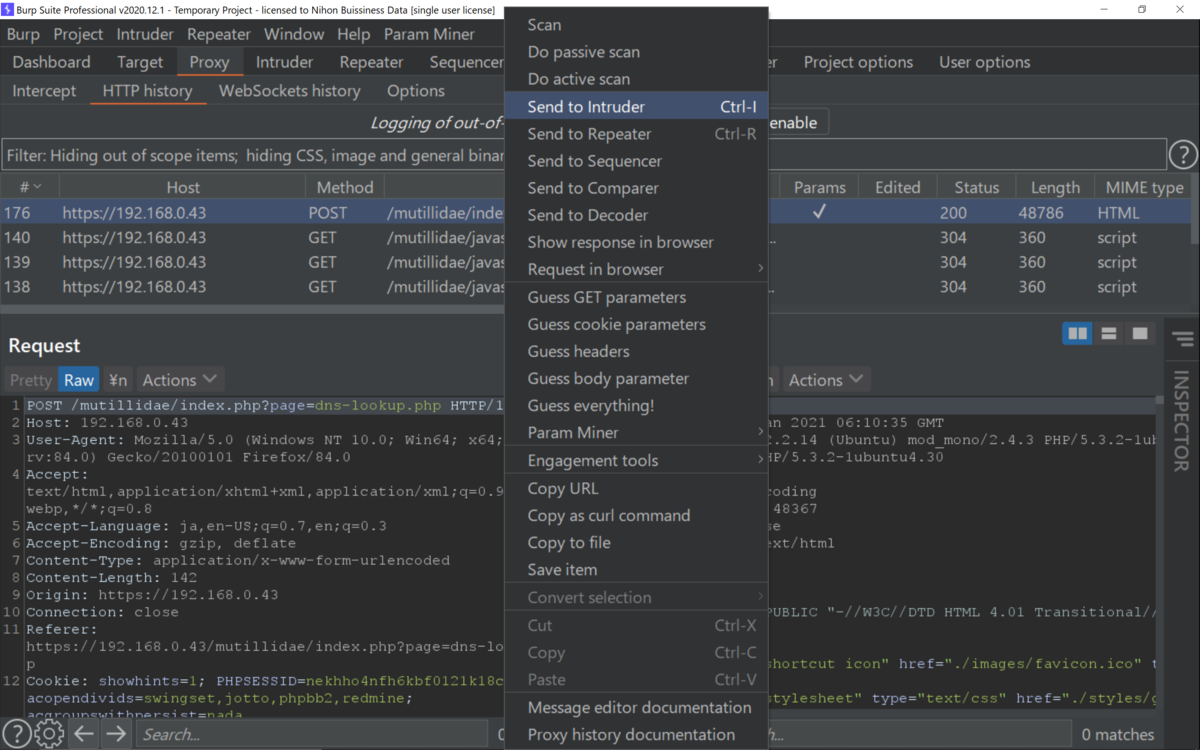
Task: Choose Send to Sequencer
Action: click(x=636, y=160)
